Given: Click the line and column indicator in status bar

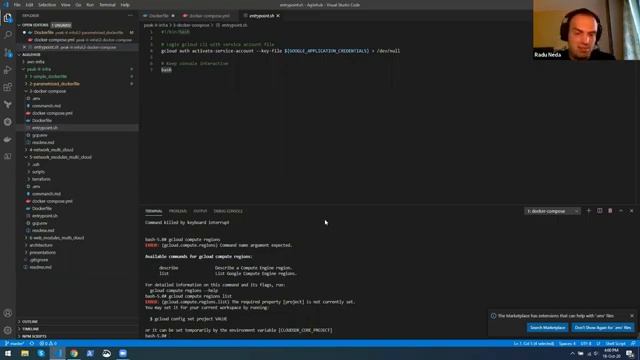Looking at the screenshot, I should click(x=533, y=343).
